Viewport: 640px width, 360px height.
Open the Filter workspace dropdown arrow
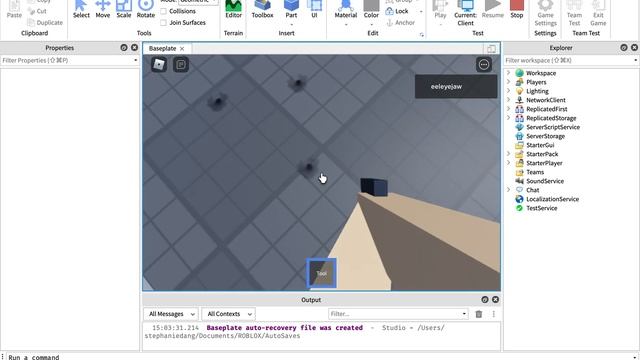coord(635,60)
